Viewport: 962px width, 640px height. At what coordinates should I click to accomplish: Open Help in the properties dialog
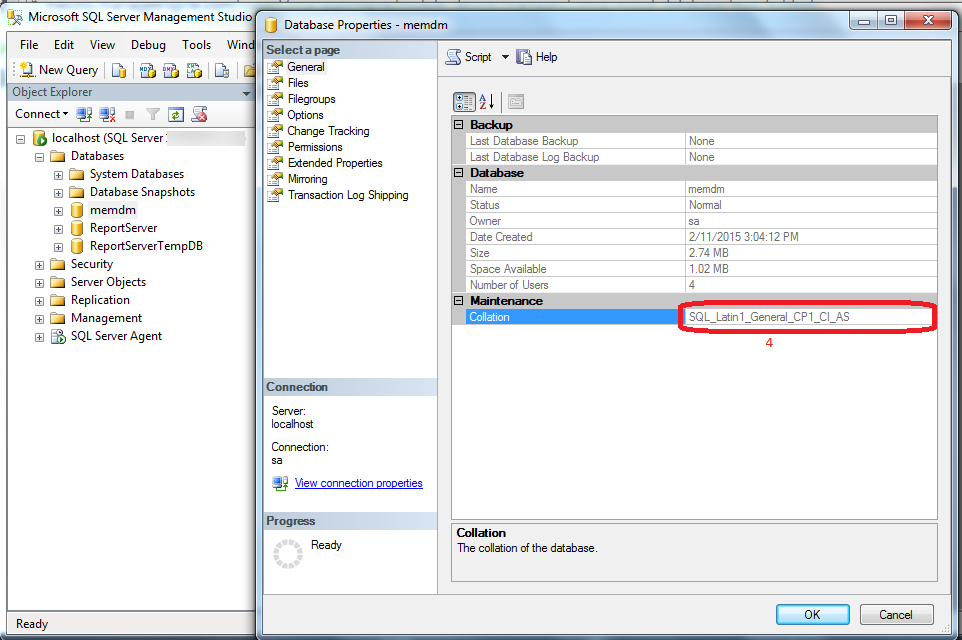click(x=537, y=57)
